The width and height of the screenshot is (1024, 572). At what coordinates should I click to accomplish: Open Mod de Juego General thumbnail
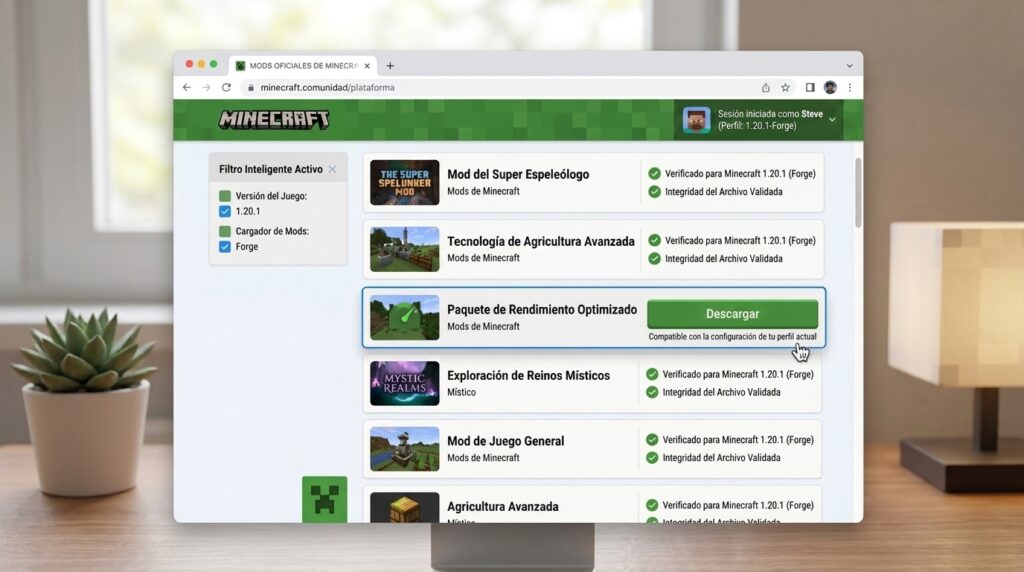point(404,449)
